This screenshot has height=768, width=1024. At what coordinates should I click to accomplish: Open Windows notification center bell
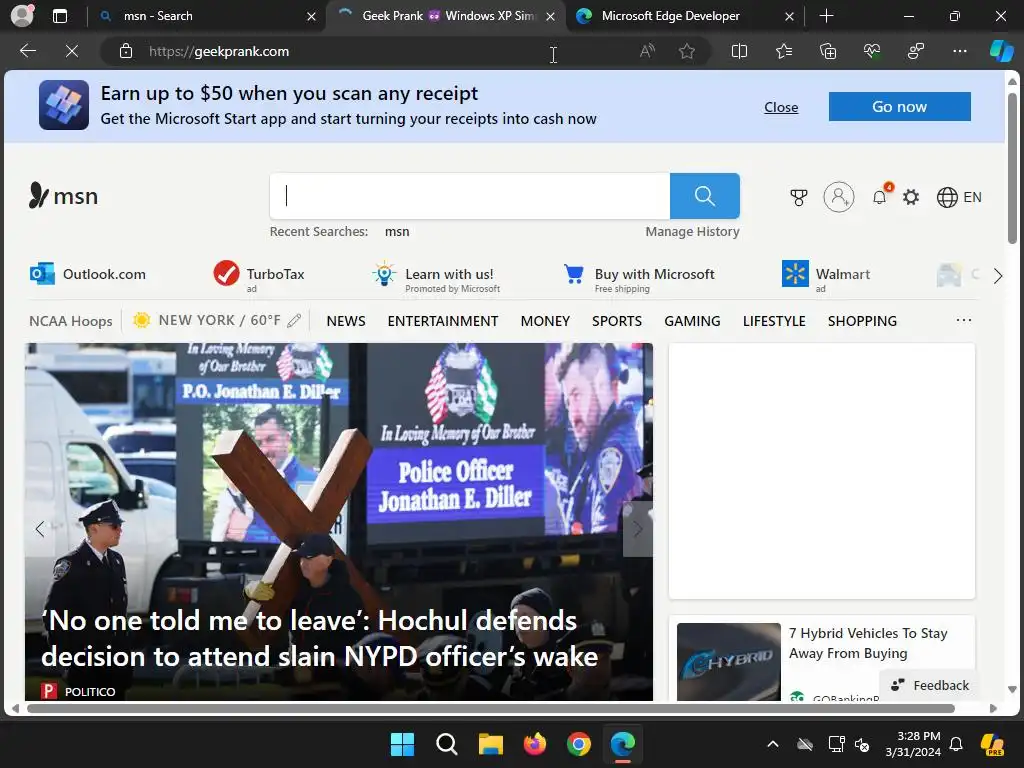(x=956, y=744)
